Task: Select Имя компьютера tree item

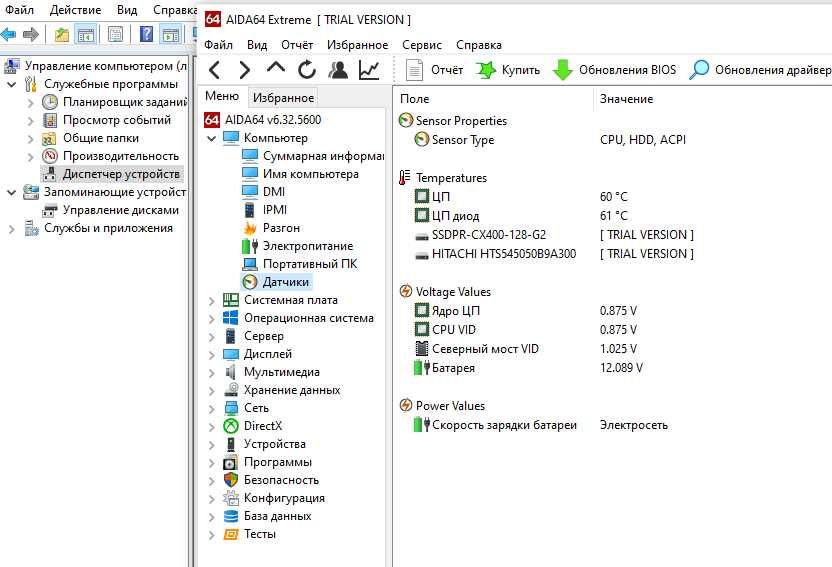Action: [310, 174]
